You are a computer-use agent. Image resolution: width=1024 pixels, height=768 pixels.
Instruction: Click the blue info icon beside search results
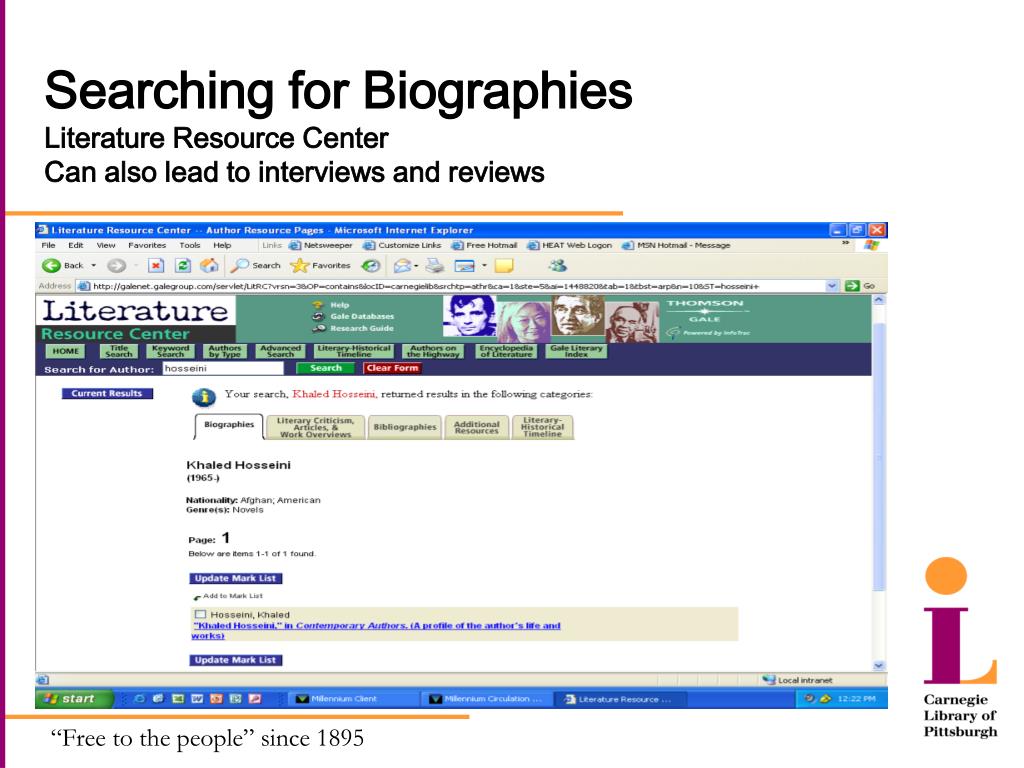coord(204,396)
